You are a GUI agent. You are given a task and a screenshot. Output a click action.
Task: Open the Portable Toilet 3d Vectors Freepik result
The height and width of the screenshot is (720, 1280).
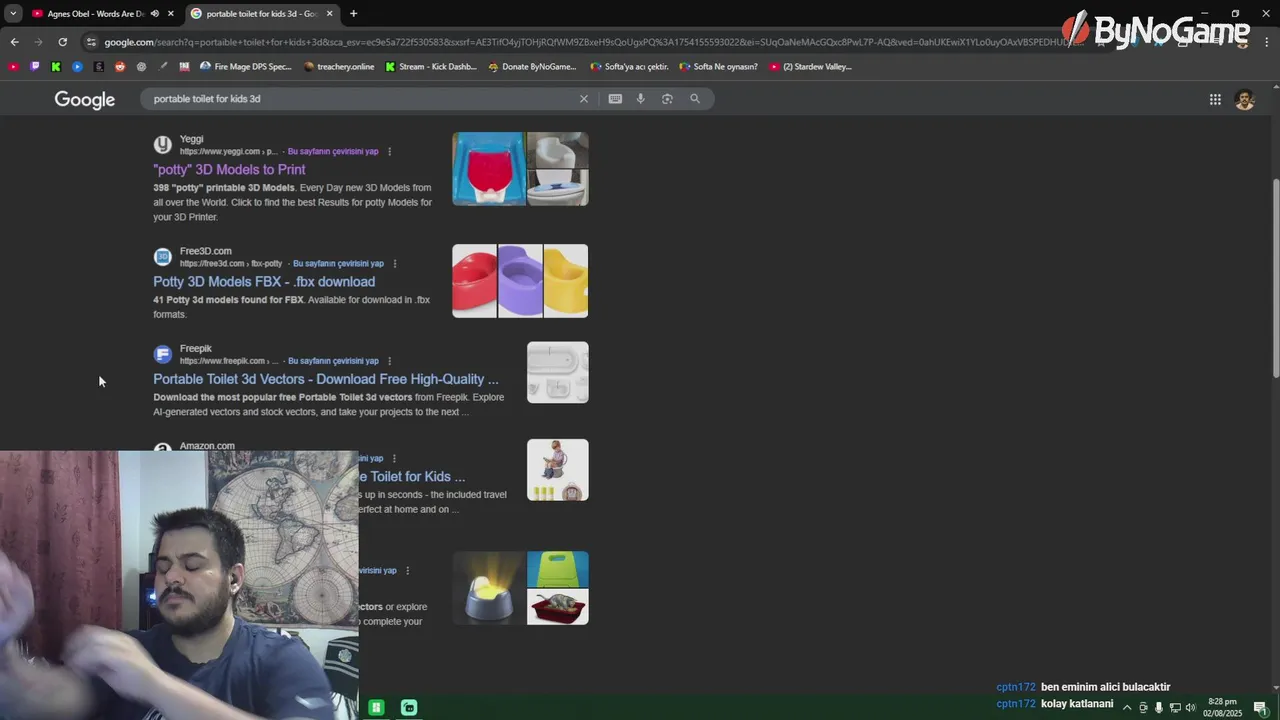pos(326,379)
